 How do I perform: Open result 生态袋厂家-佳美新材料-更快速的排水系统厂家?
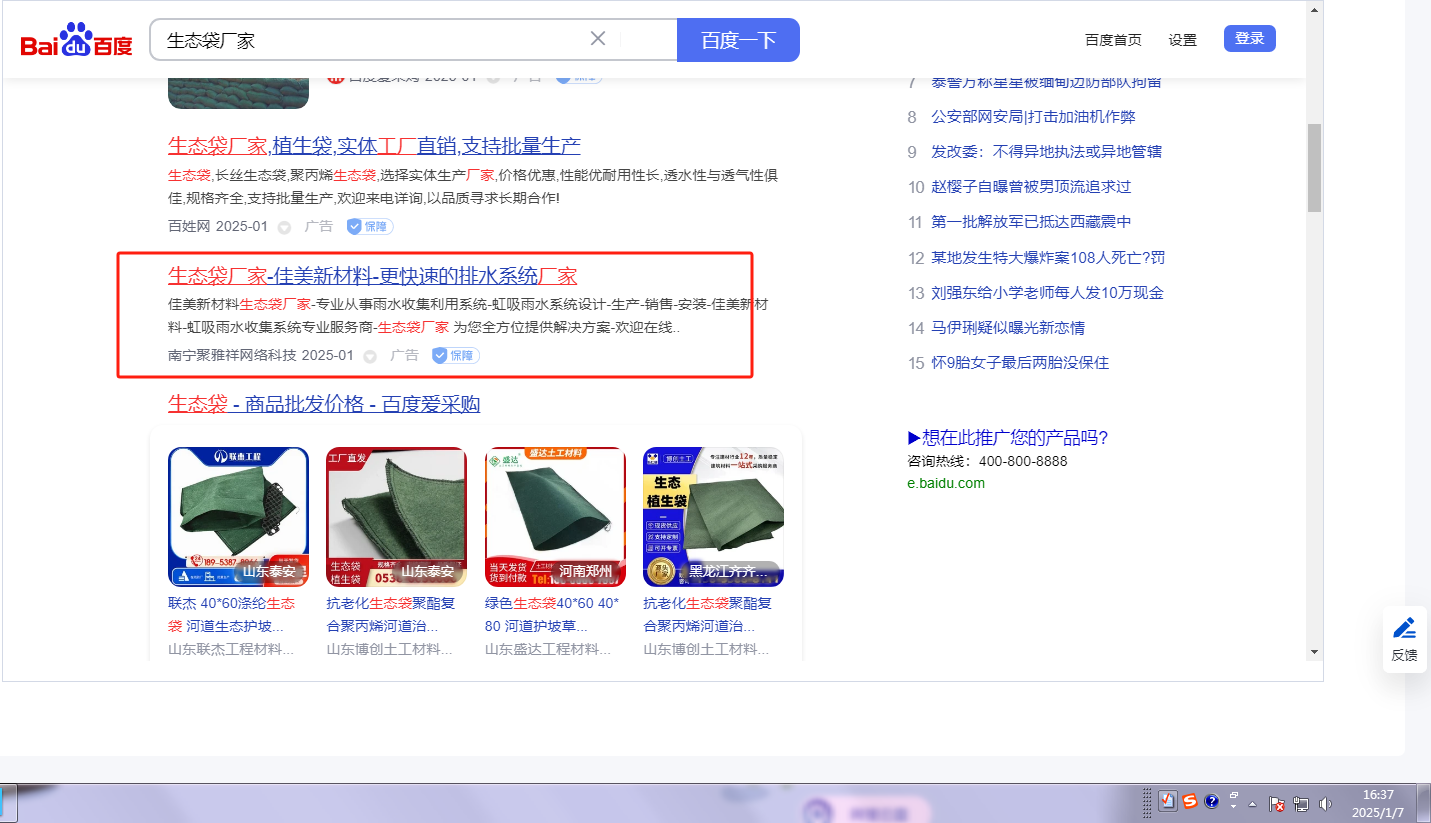[372, 276]
